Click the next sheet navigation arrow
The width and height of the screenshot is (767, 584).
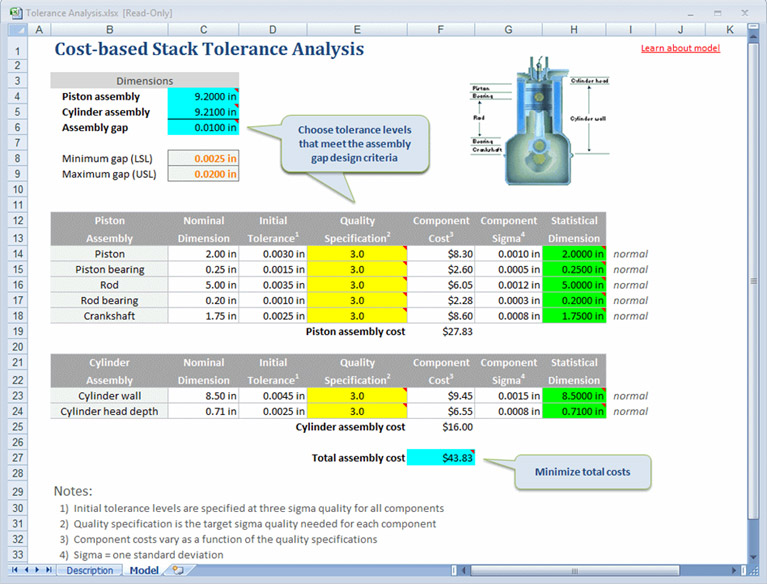[35, 570]
